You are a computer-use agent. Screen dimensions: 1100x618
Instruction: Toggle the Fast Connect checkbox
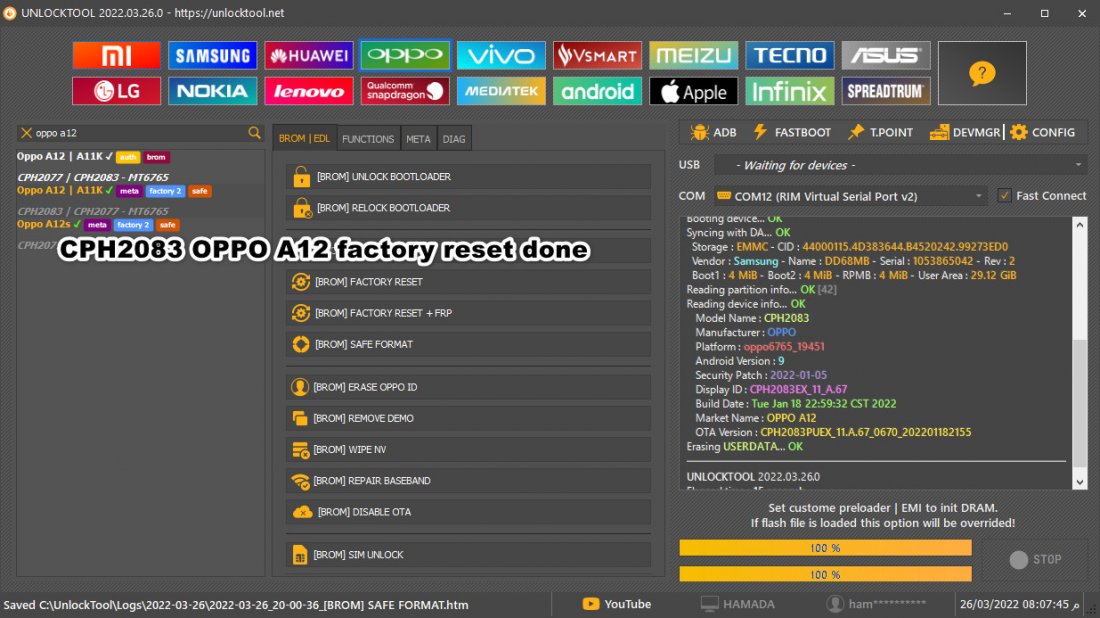click(x=1005, y=196)
